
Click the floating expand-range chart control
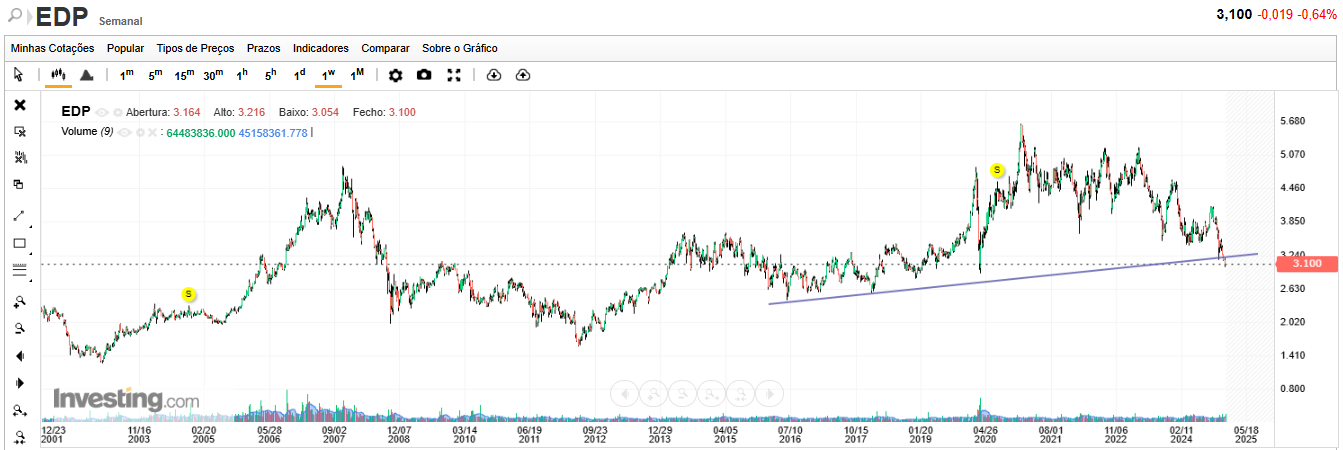click(x=709, y=393)
